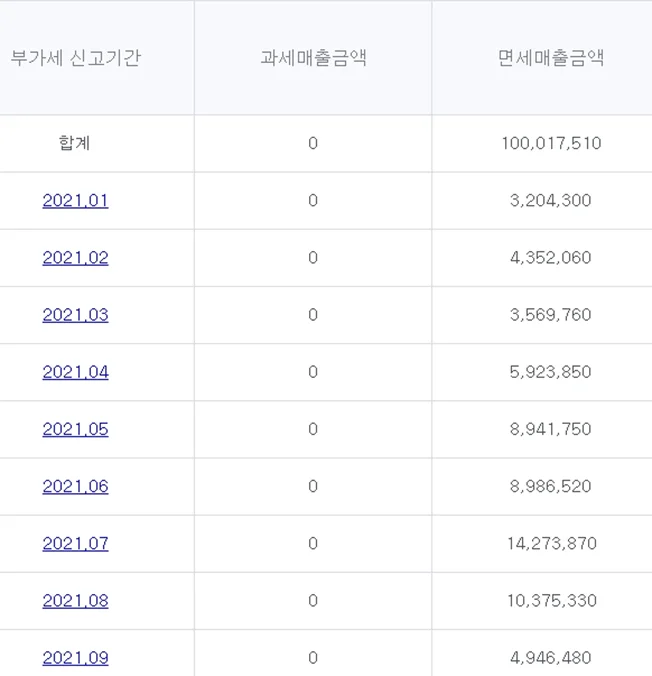
Task: Select the 14,273,870 amount cell
Action: click(551, 544)
